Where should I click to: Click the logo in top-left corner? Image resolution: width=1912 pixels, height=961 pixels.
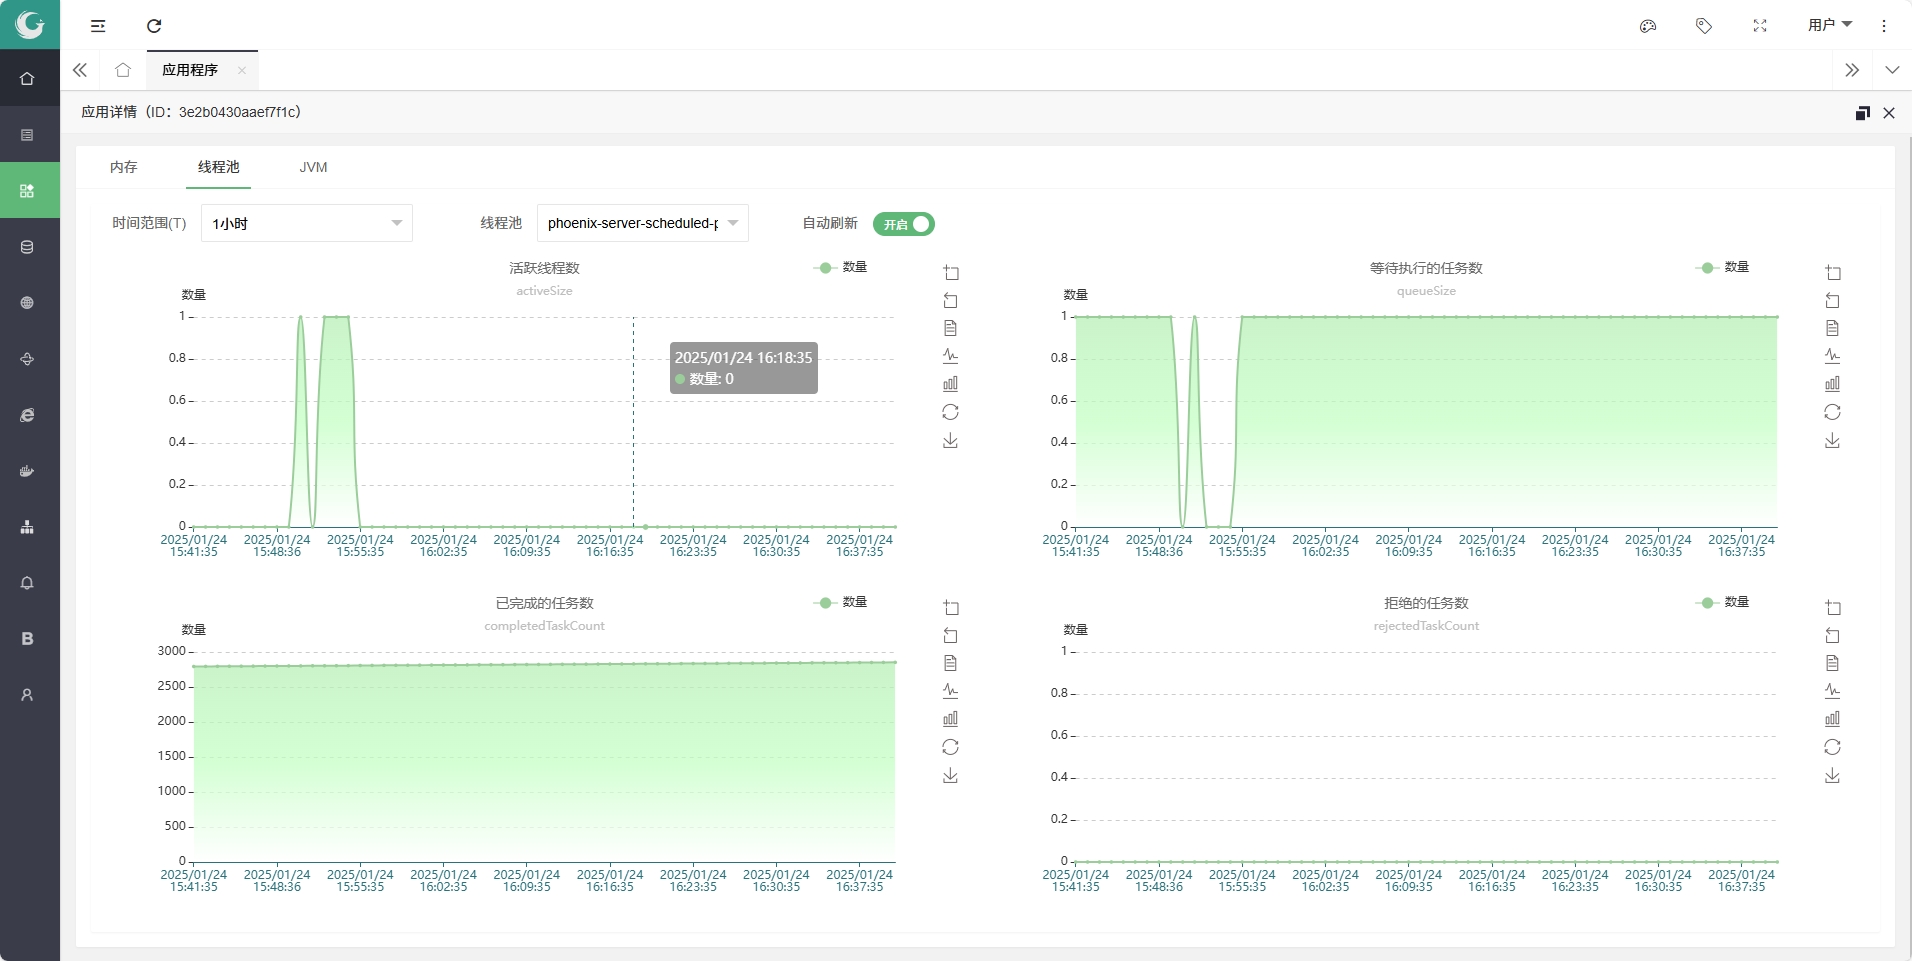pyautogui.click(x=30, y=25)
